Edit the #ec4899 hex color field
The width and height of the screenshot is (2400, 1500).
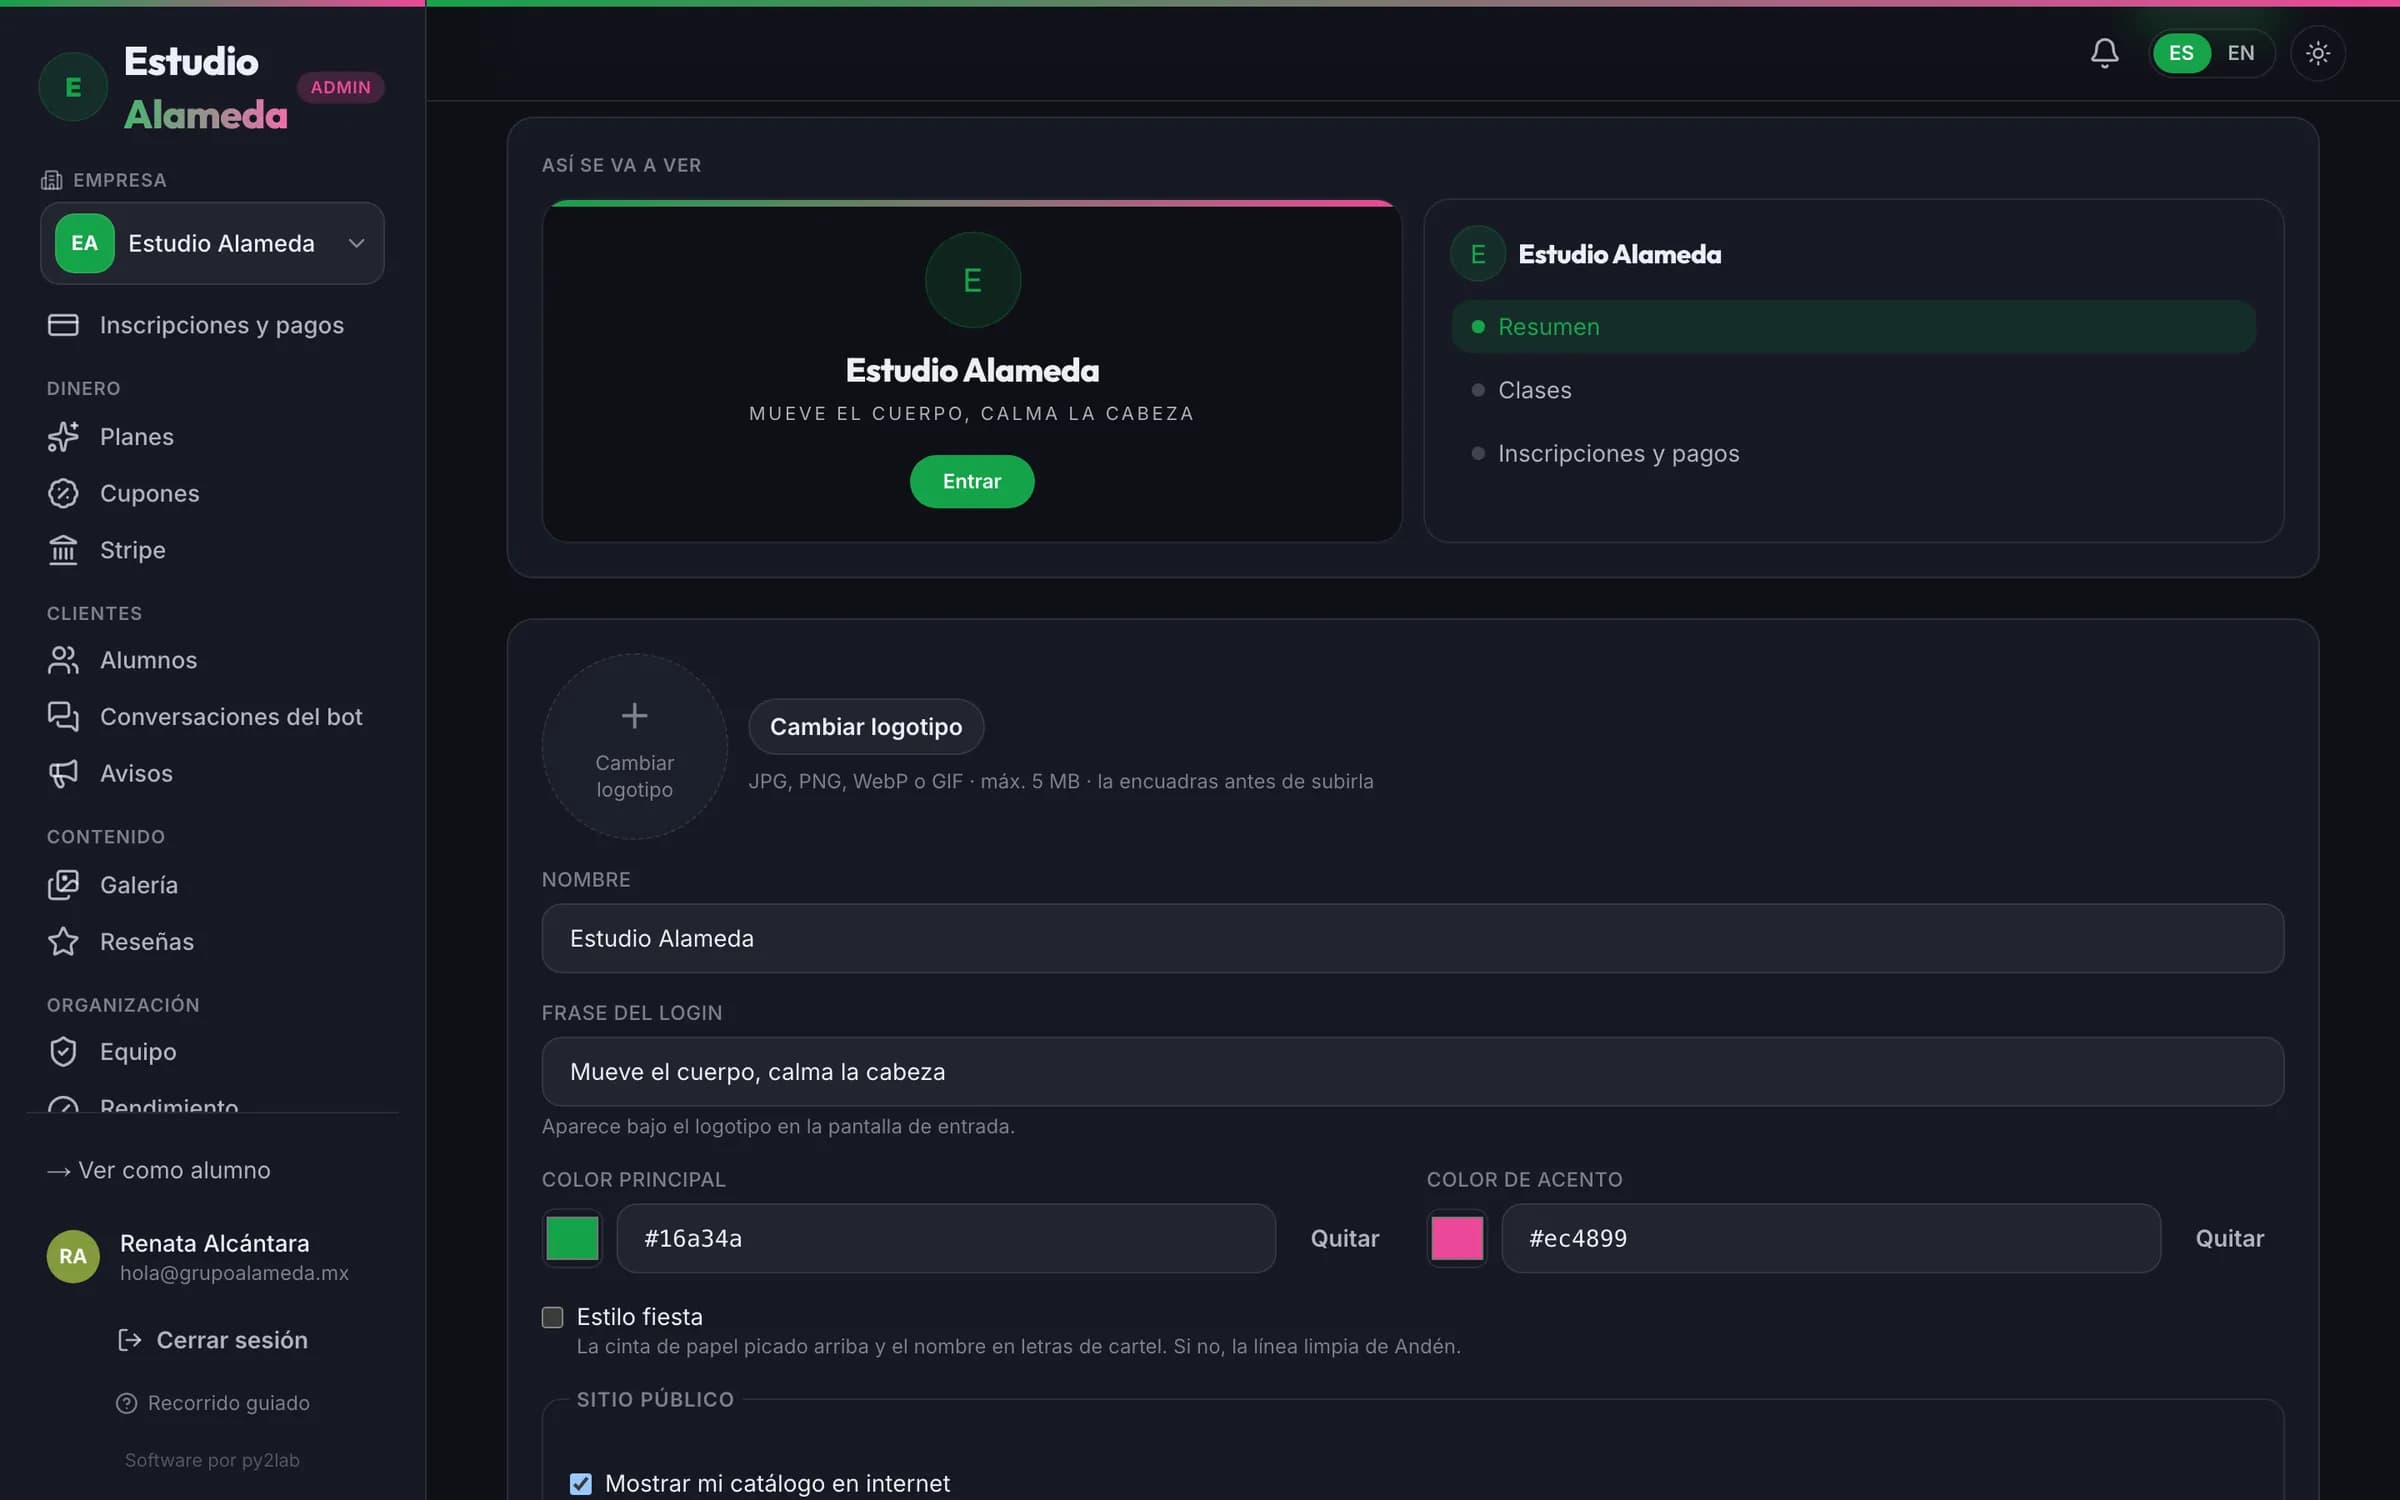click(1830, 1238)
